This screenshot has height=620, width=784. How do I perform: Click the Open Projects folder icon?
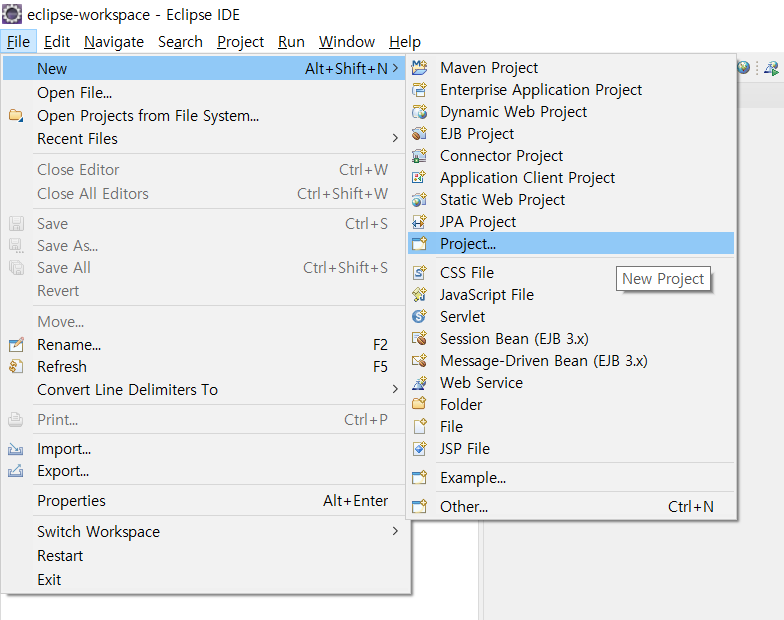[x=16, y=115]
